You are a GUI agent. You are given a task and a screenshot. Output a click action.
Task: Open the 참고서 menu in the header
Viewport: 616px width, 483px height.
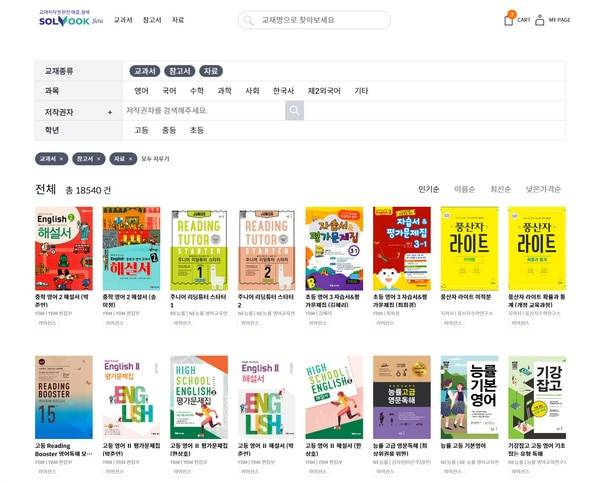pyautogui.click(x=152, y=20)
